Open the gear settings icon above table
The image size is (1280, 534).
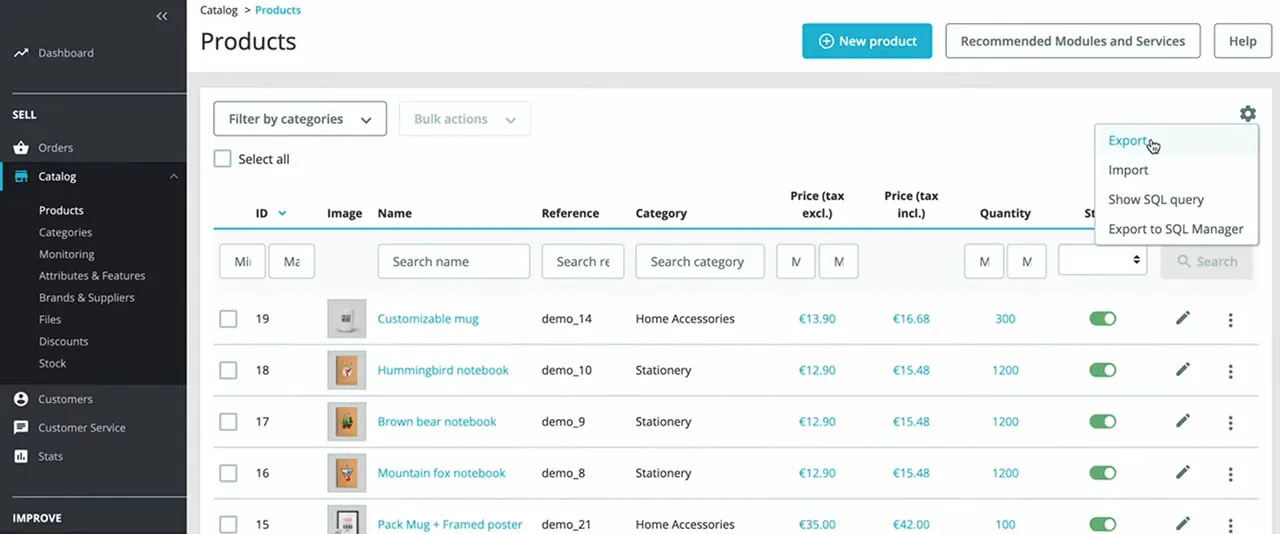[1247, 114]
